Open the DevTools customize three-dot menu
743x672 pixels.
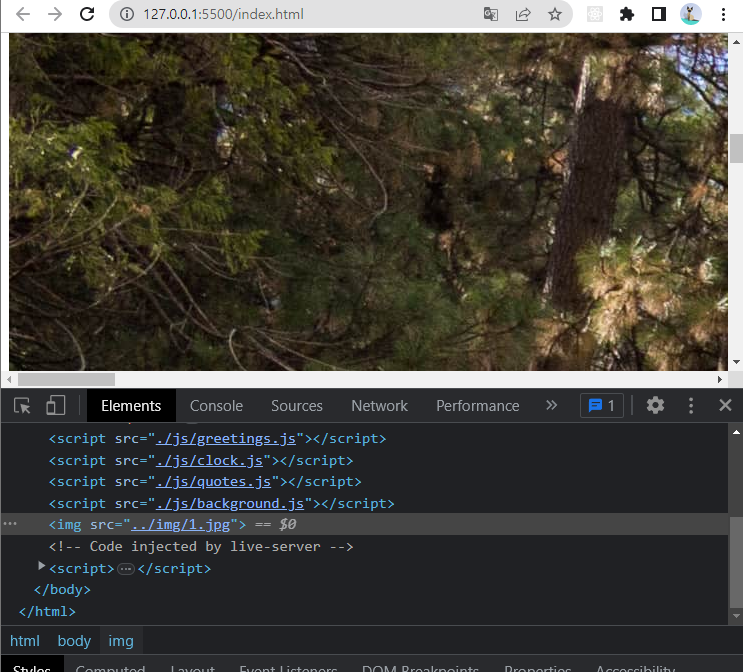[x=691, y=405]
